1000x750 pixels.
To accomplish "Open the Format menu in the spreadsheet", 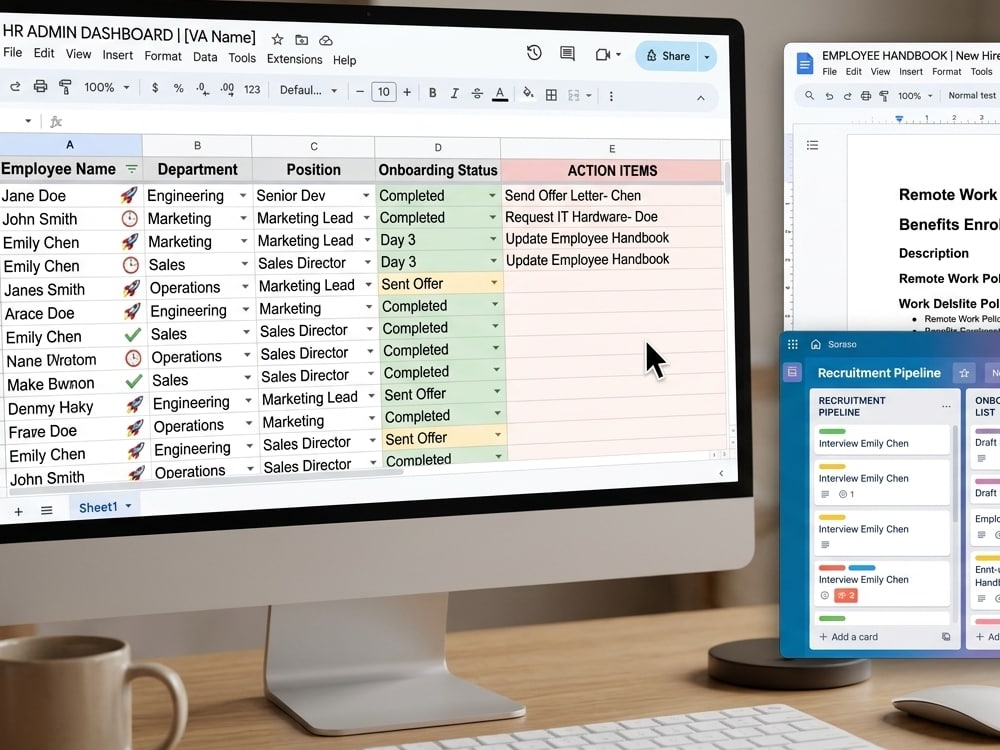I will (163, 56).
